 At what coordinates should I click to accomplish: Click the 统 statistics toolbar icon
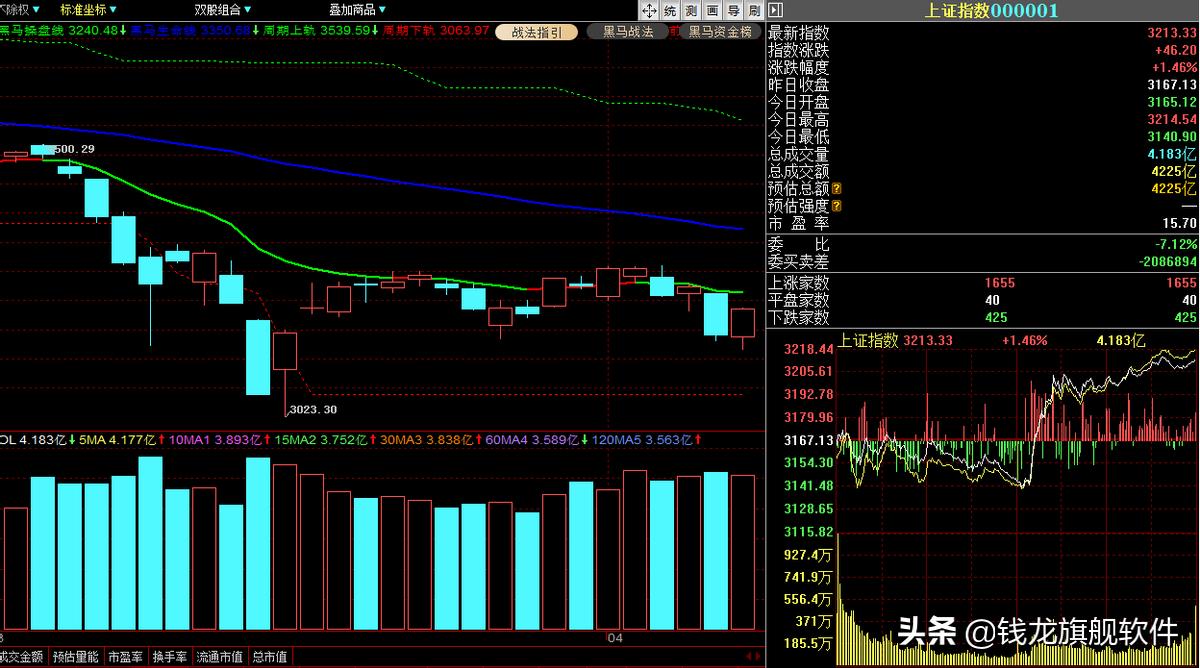click(x=670, y=10)
